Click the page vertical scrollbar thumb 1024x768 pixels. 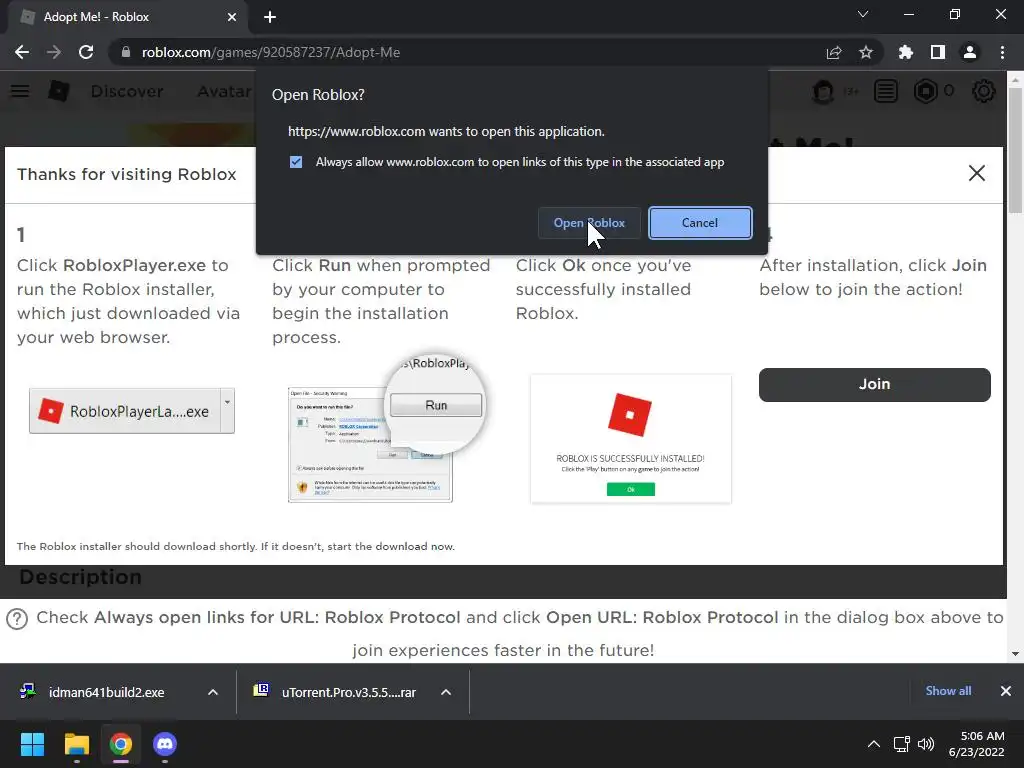1016,150
